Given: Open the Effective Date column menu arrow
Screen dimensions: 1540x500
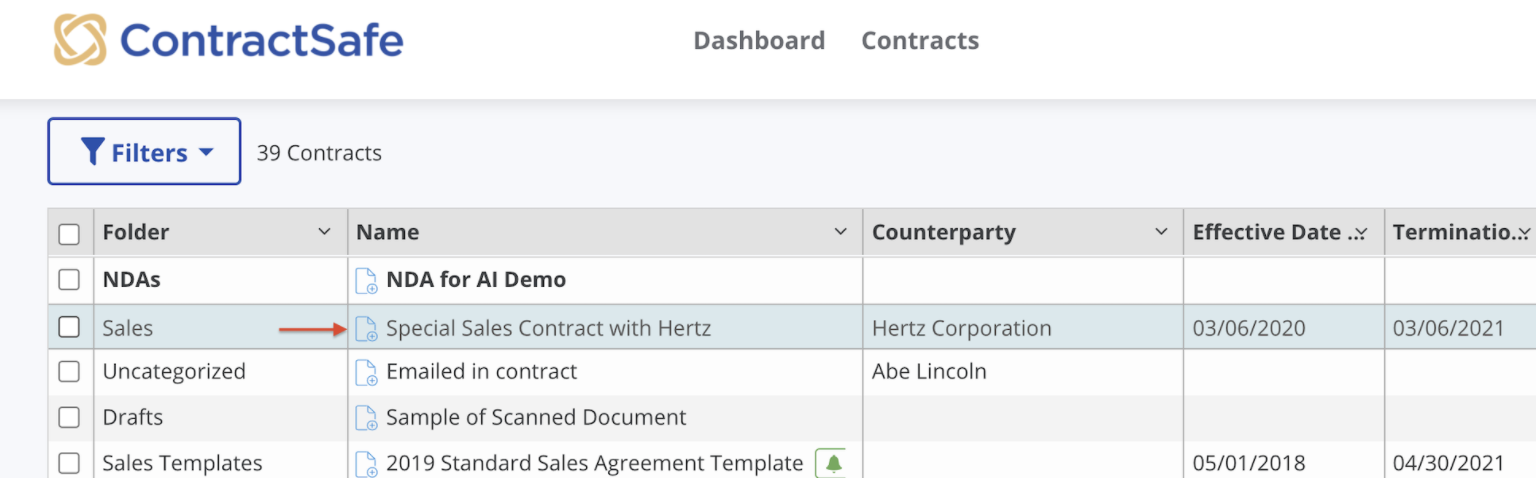Looking at the screenshot, I should [x=1360, y=233].
